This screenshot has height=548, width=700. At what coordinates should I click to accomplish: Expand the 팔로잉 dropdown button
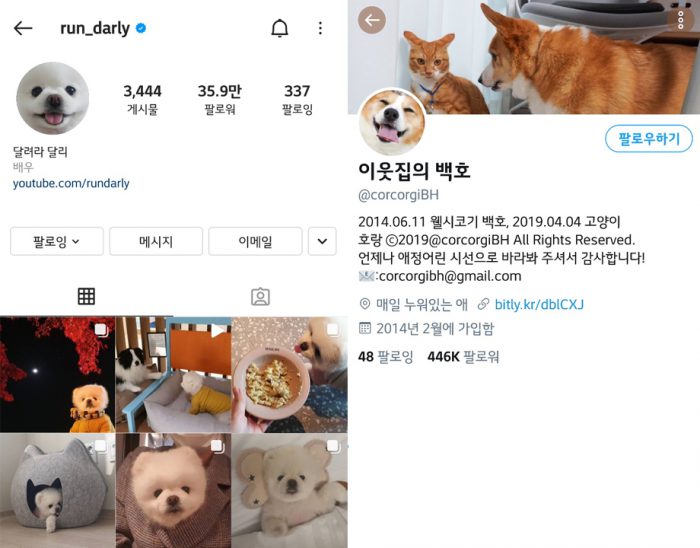(x=57, y=241)
